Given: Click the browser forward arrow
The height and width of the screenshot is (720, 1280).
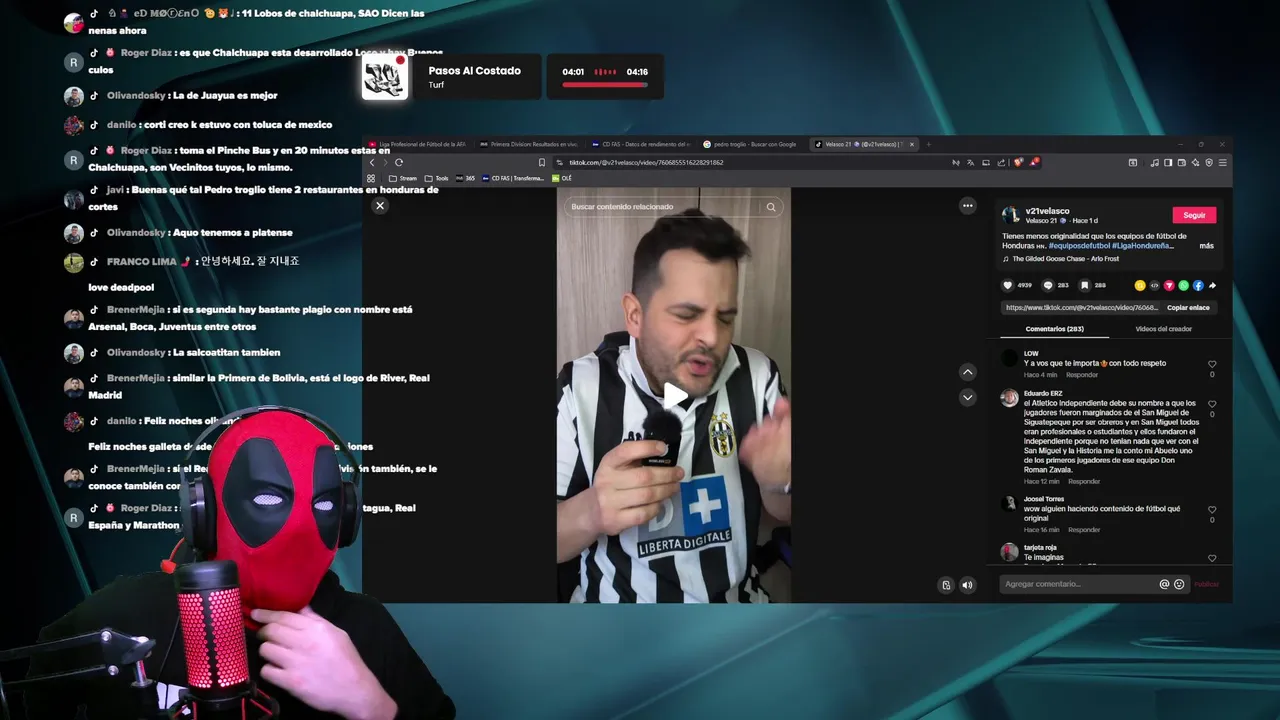Looking at the screenshot, I should point(386,162).
